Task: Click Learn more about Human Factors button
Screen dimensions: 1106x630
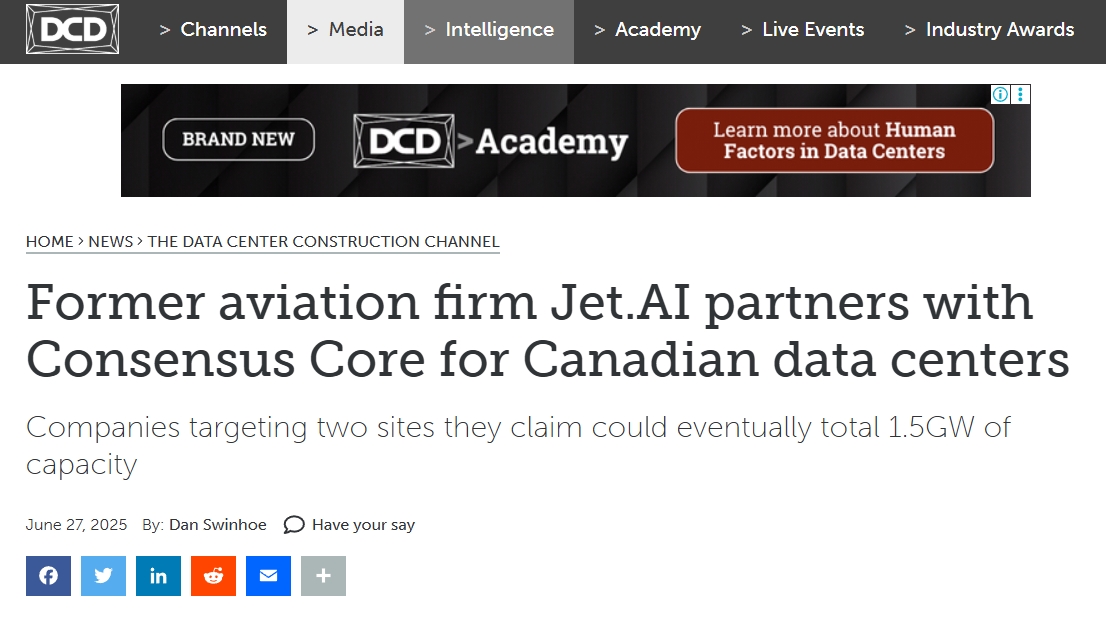Action: click(x=834, y=140)
